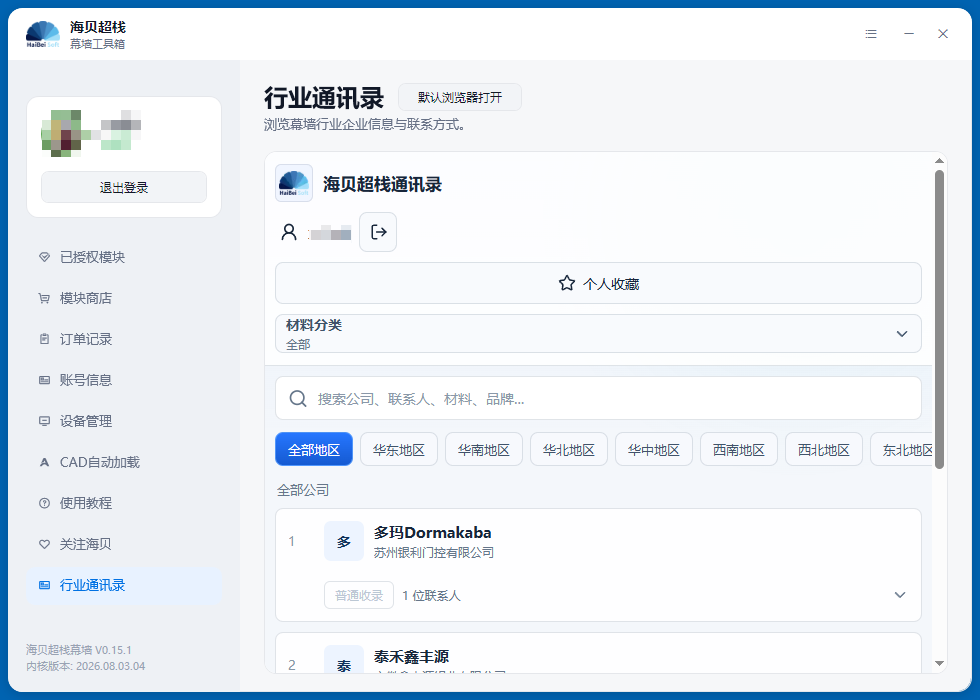Image resolution: width=980 pixels, height=700 pixels.
Task: Select the 华南地区 region filter
Action: click(x=484, y=449)
